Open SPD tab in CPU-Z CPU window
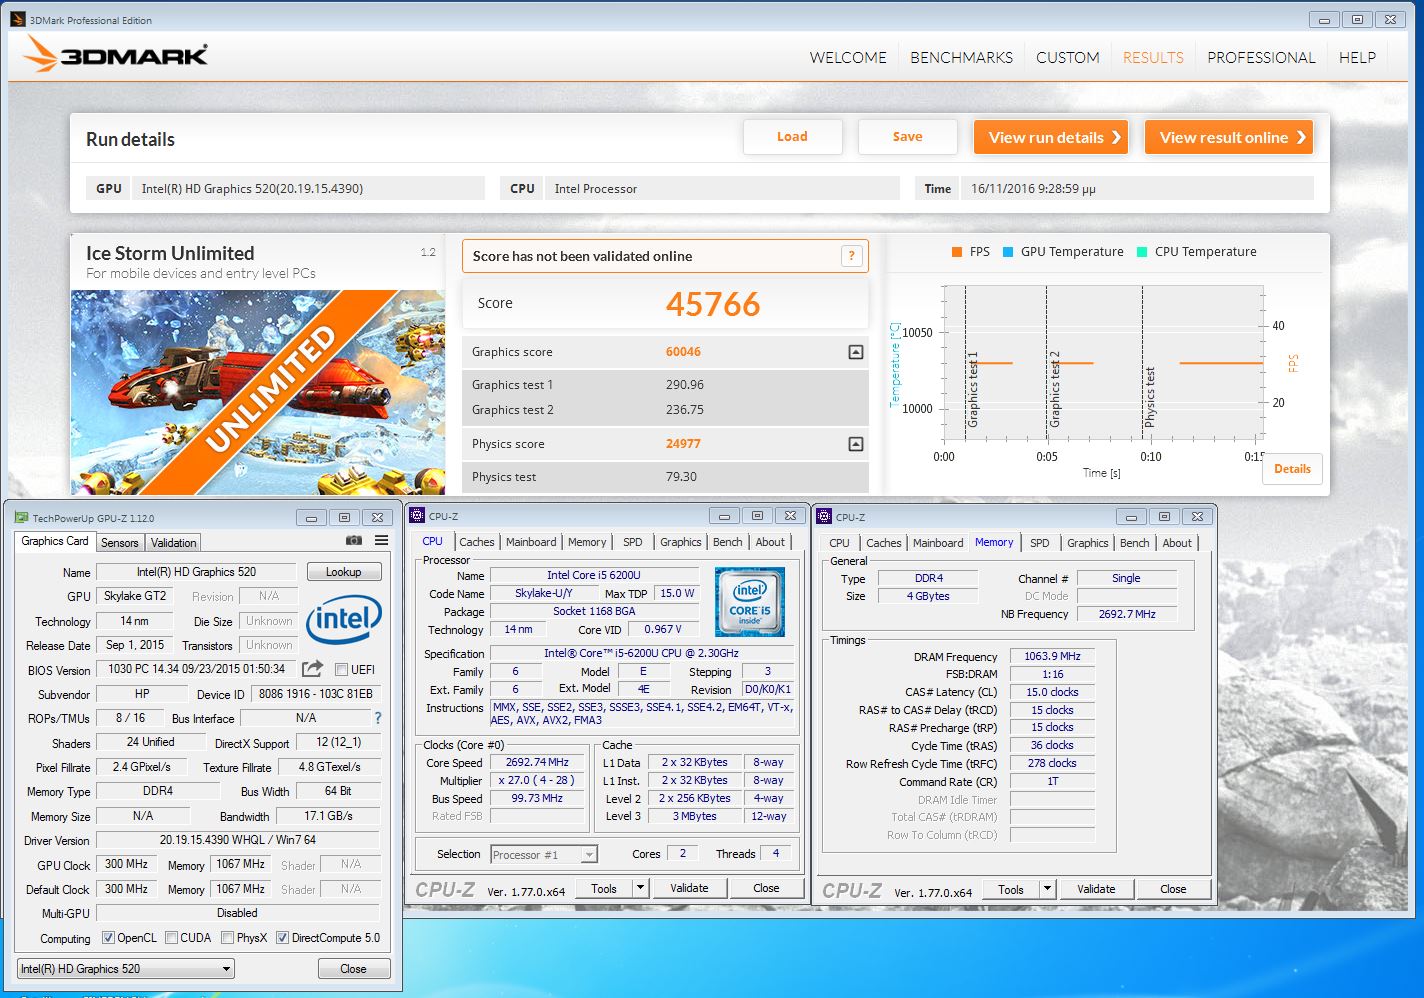1424x998 pixels. coord(633,542)
